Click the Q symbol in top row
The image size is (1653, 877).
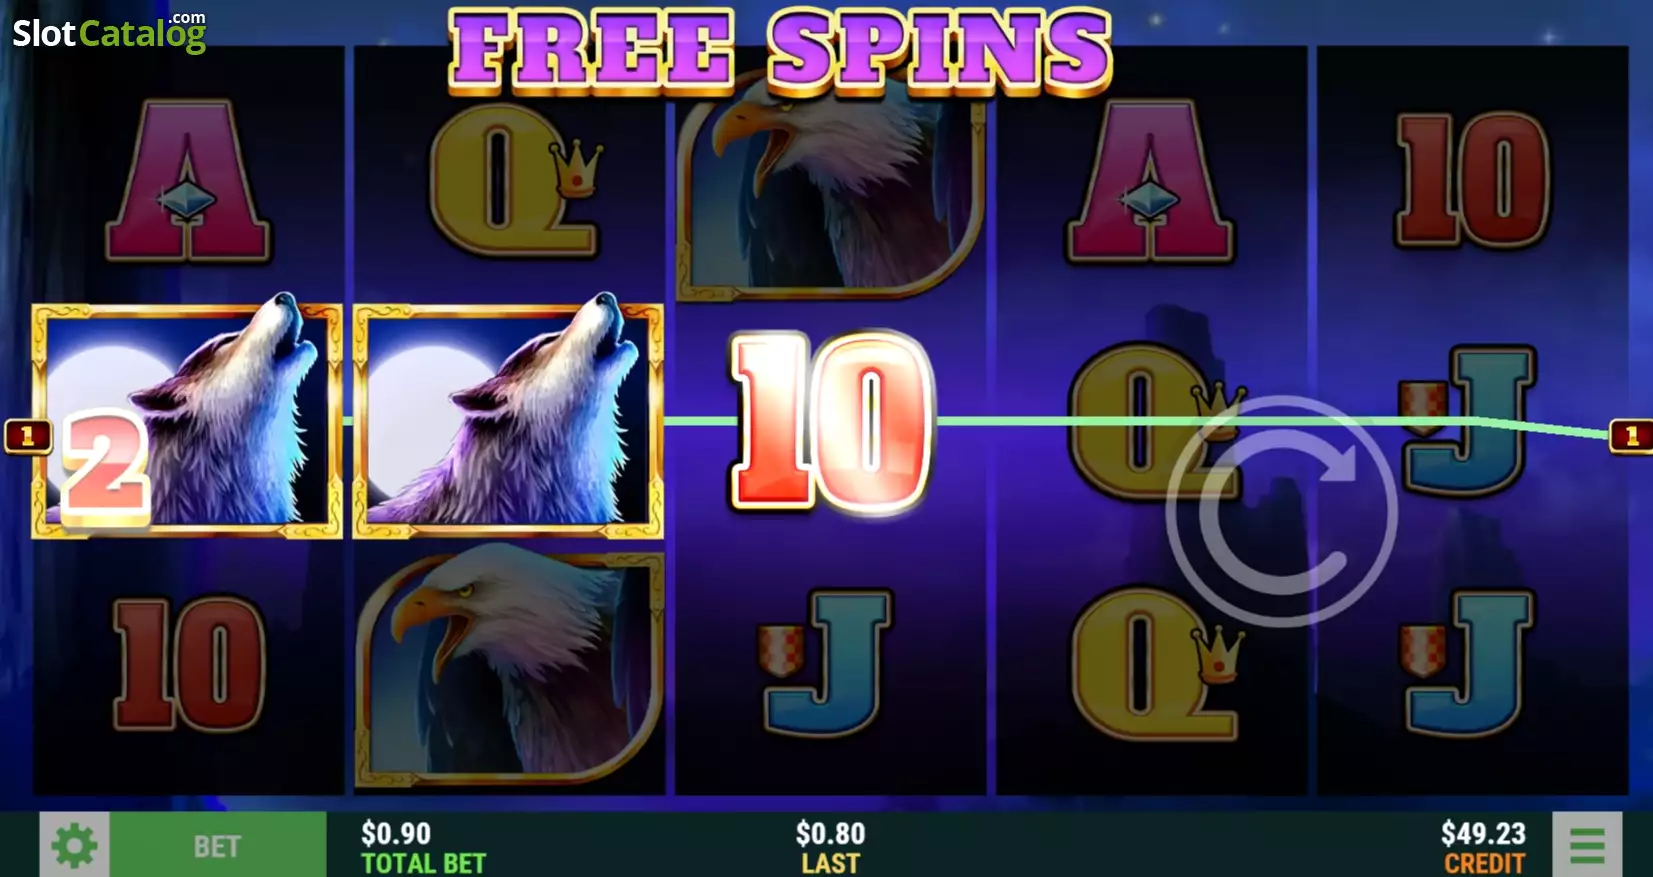point(514,180)
